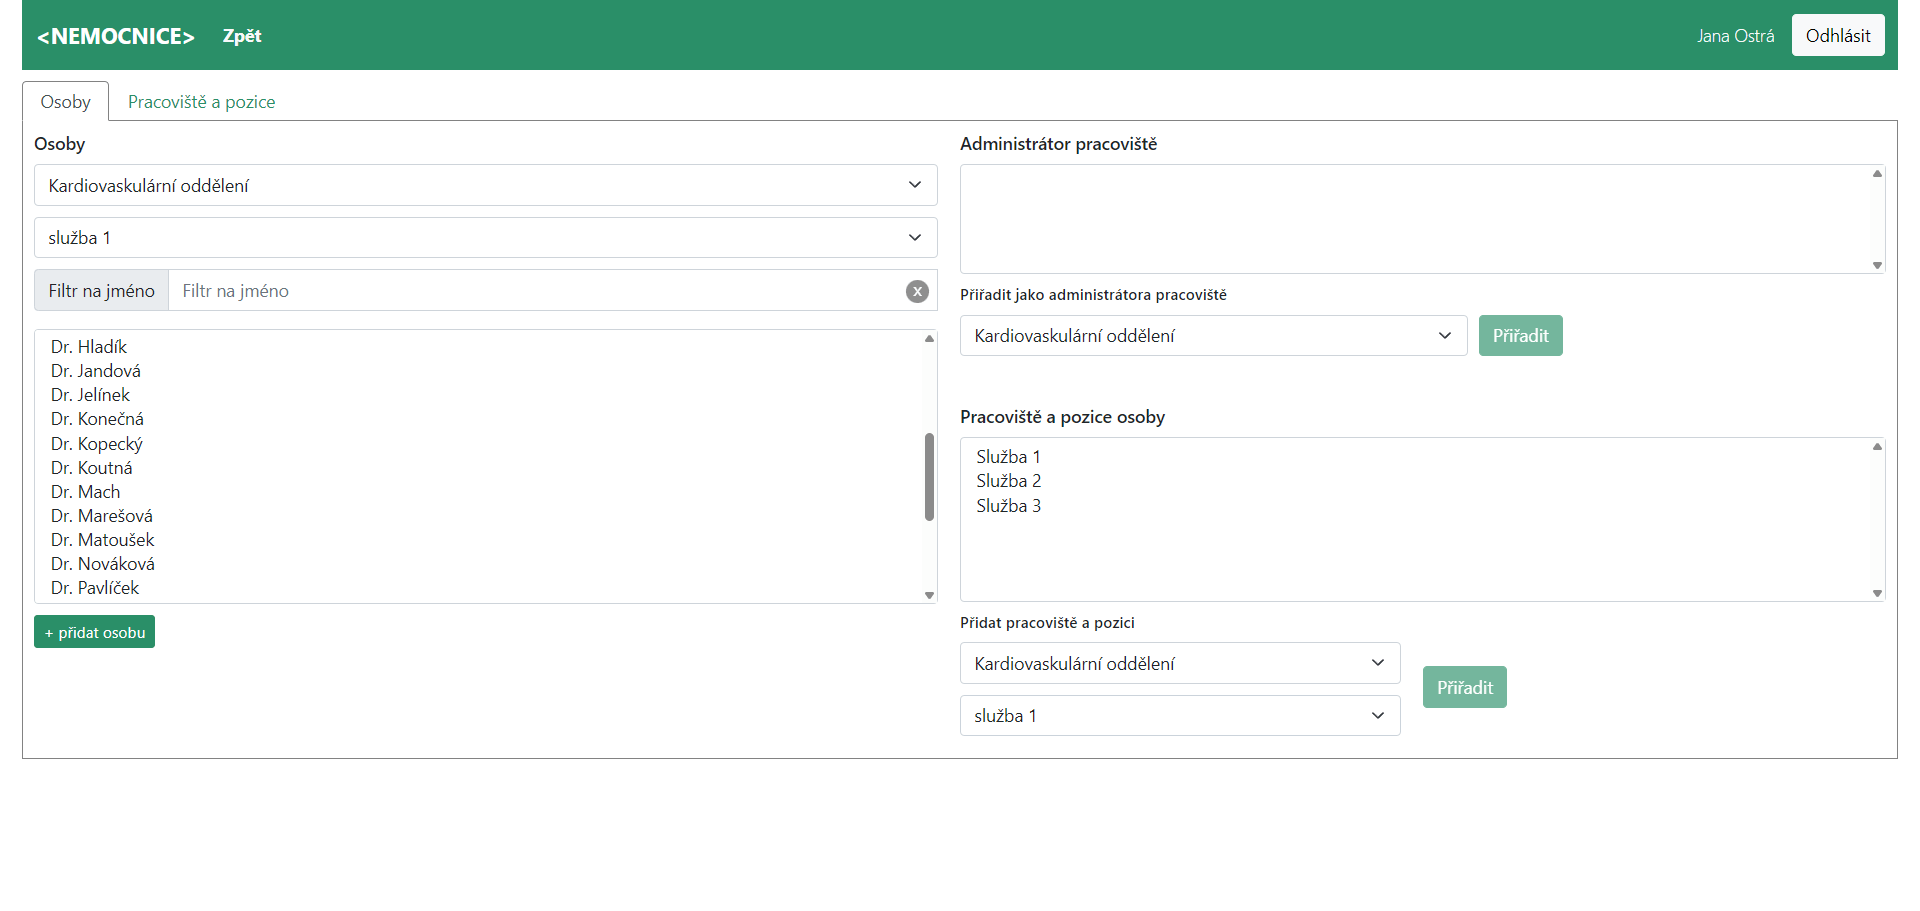1920x911 pixels.
Task: Select Dr. Jelínek in the list
Action: (x=90, y=395)
